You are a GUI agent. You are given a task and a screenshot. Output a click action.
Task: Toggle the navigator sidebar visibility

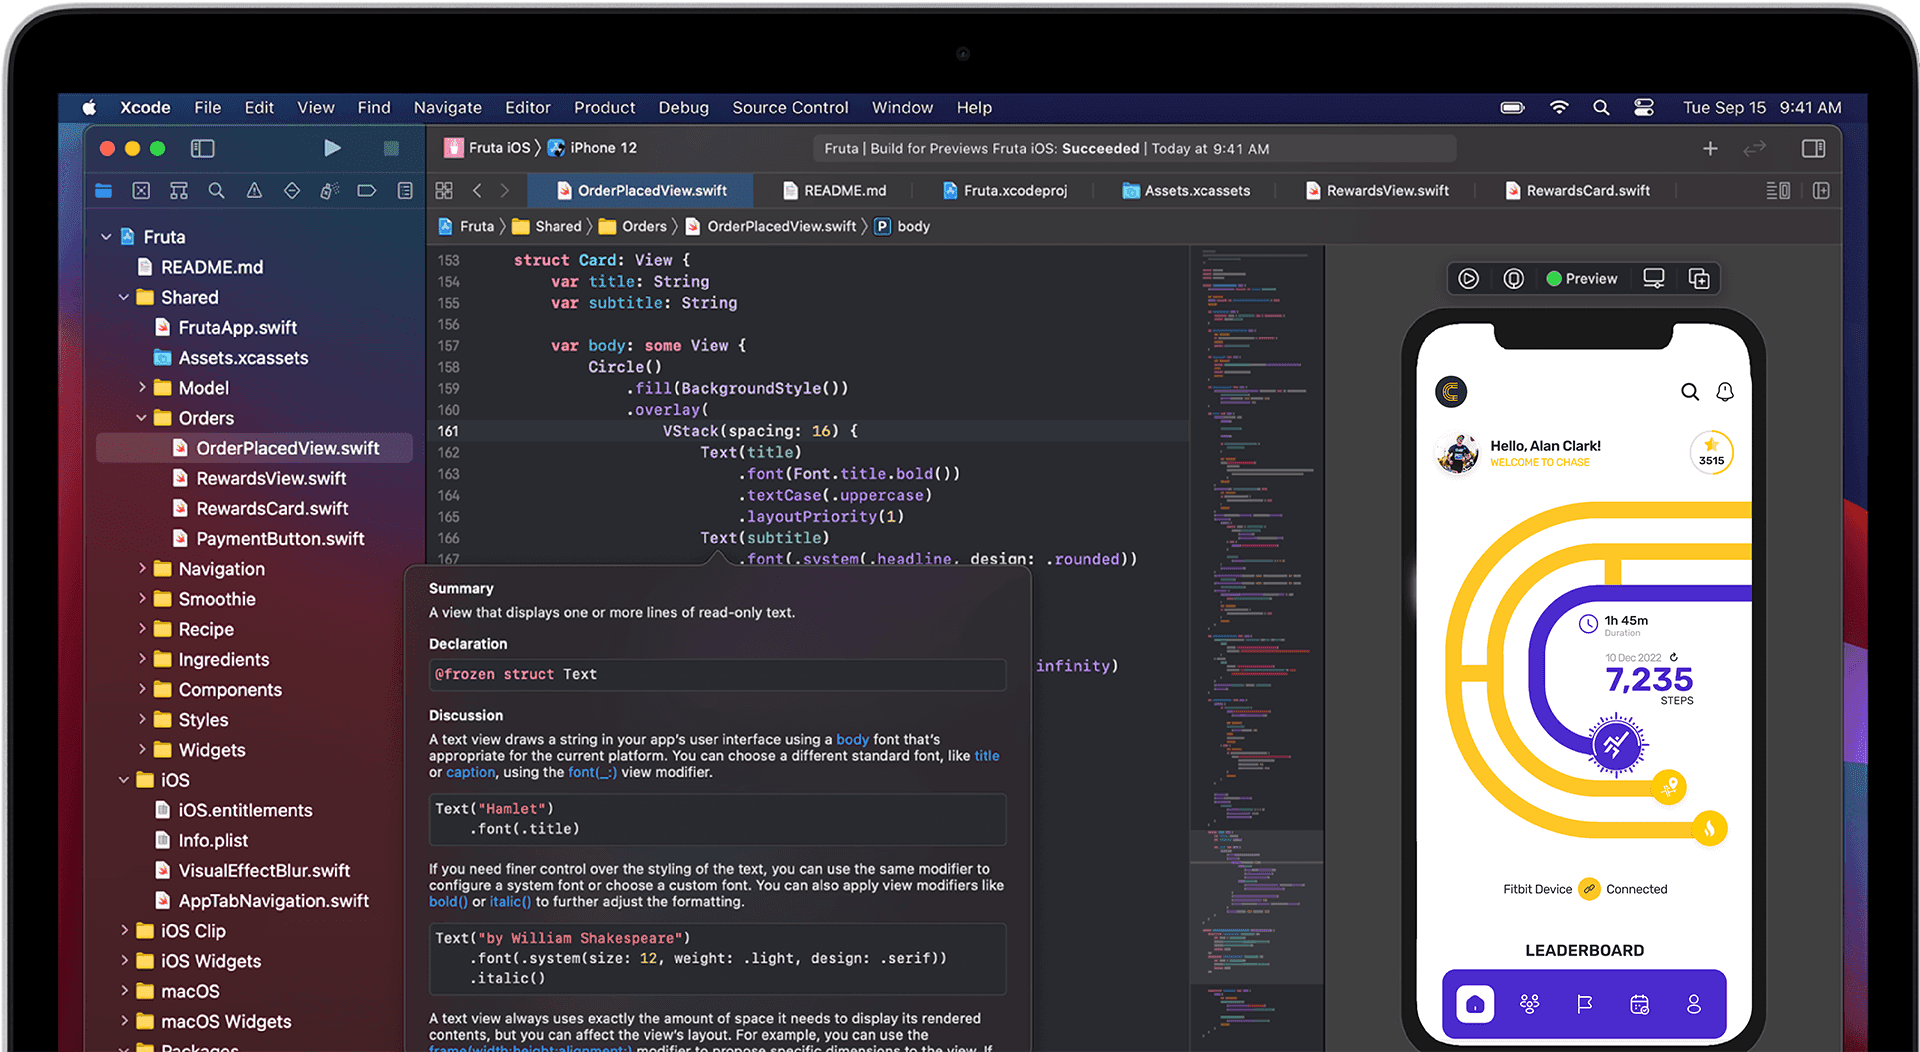pyautogui.click(x=203, y=148)
